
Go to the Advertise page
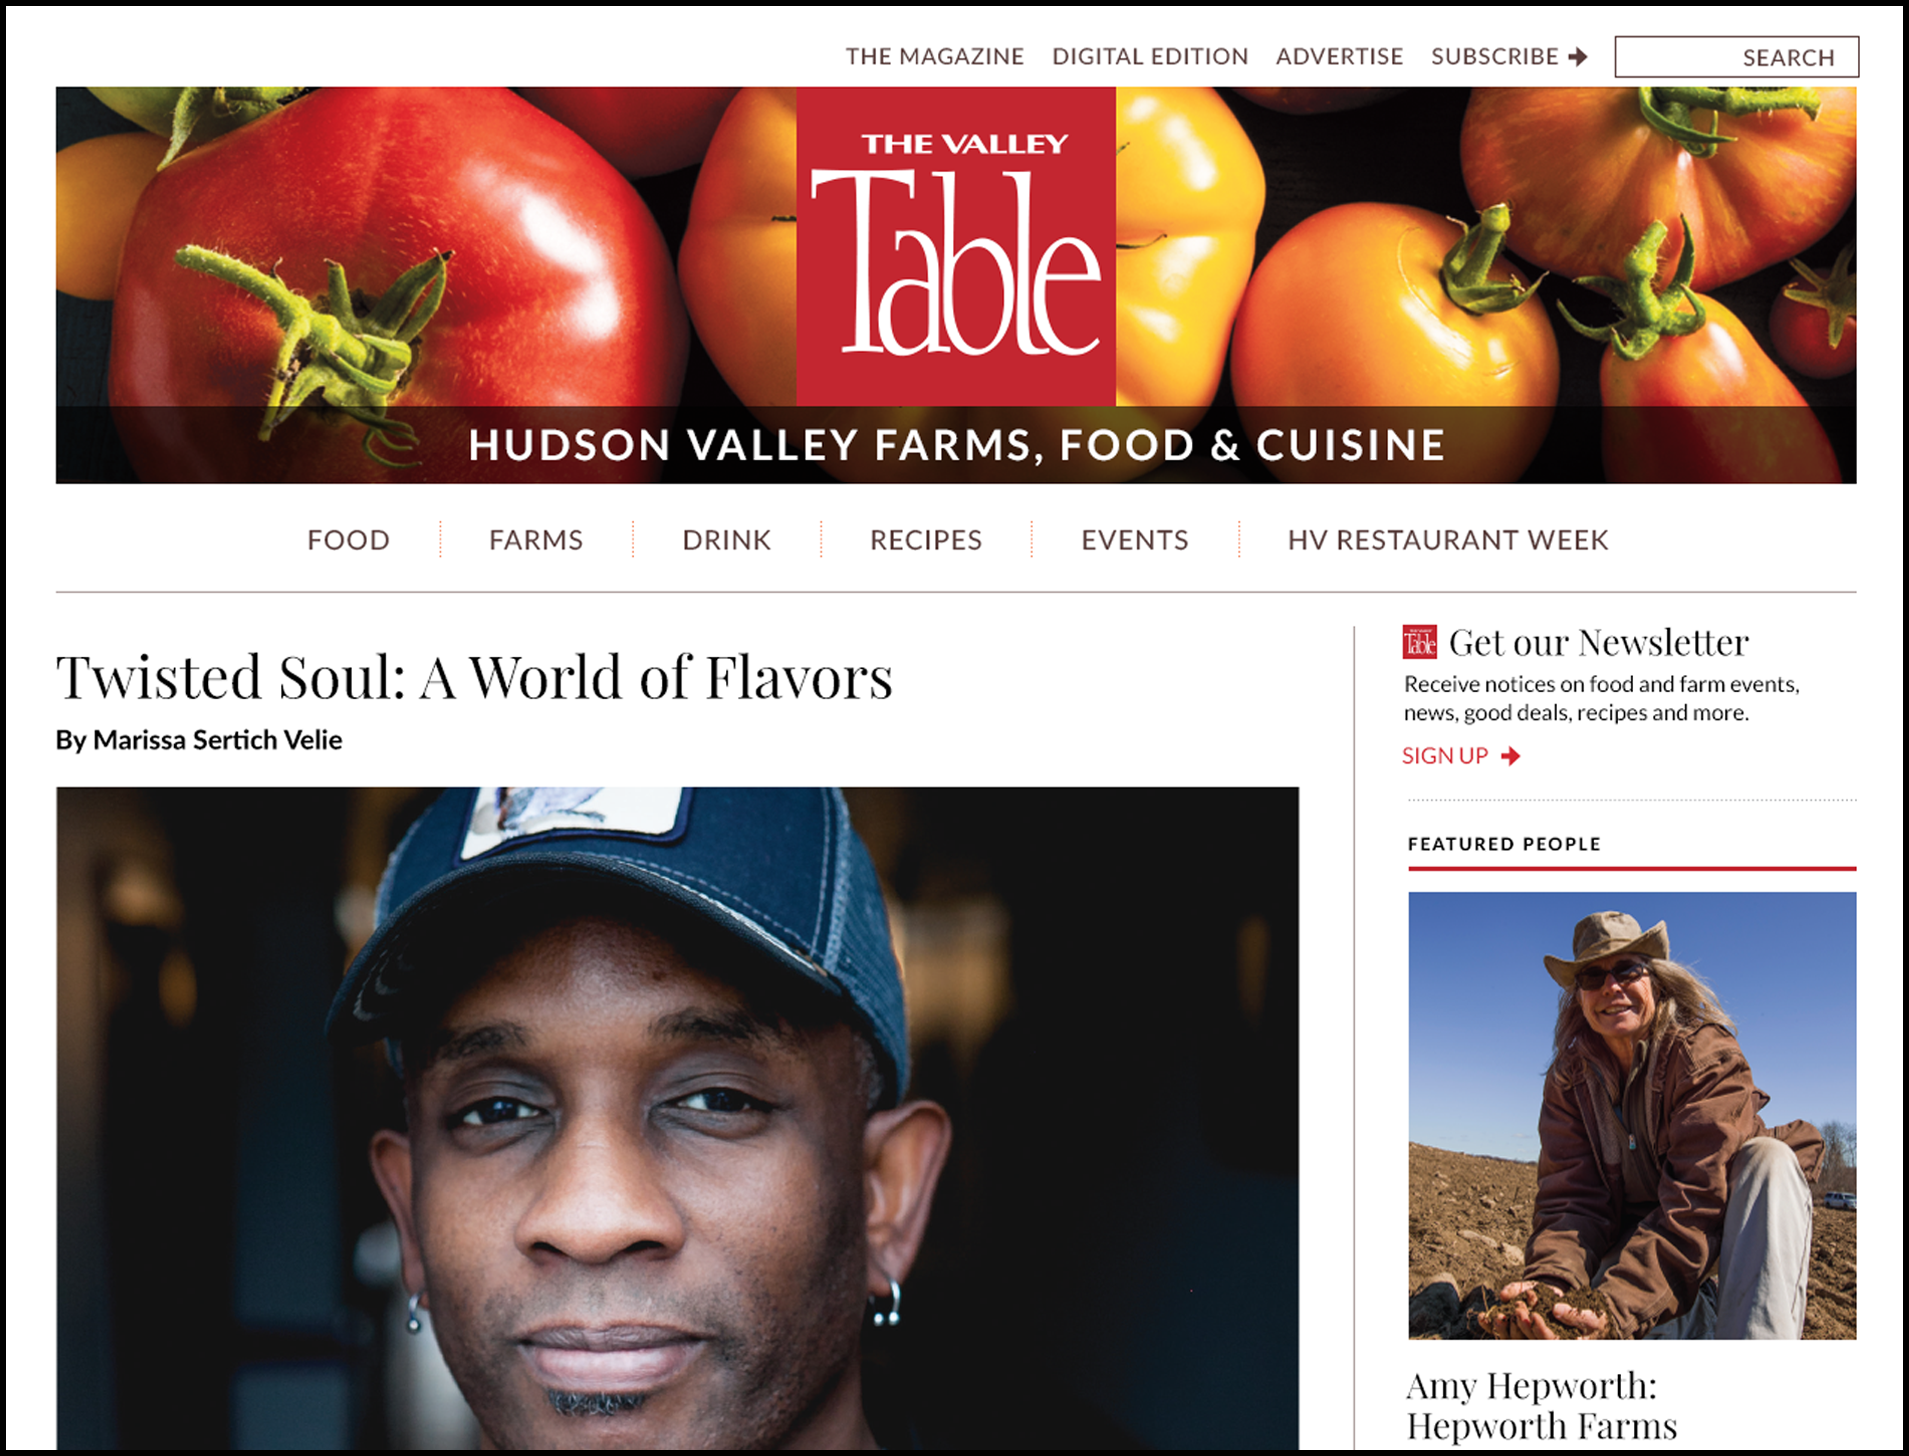[1340, 57]
